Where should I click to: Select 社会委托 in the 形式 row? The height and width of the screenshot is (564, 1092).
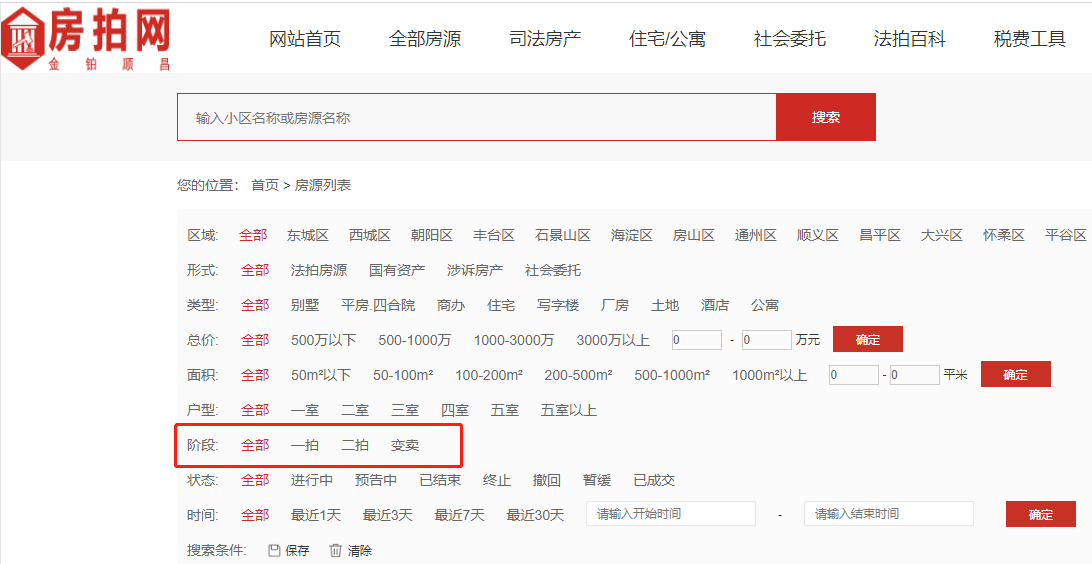[x=553, y=270]
